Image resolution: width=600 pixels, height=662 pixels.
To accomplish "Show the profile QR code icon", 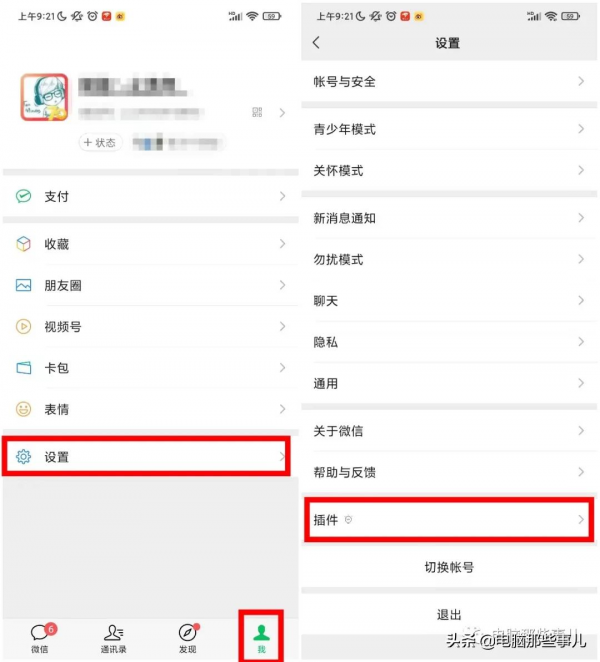I will [x=257, y=112].
